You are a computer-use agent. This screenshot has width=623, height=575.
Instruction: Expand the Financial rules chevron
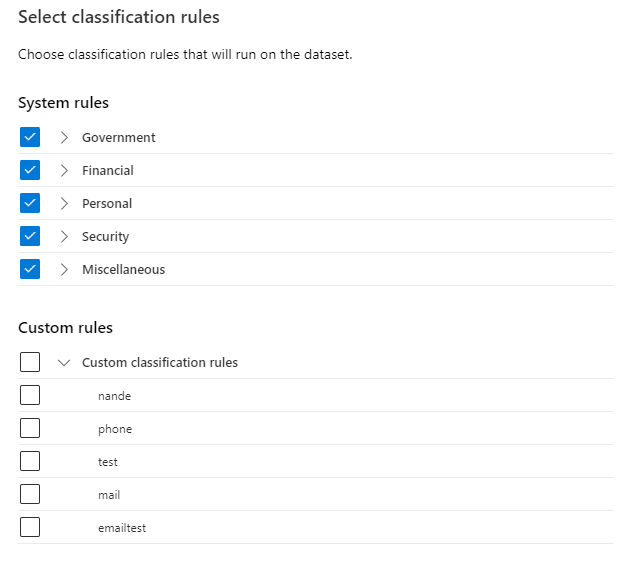pos(64,170)
